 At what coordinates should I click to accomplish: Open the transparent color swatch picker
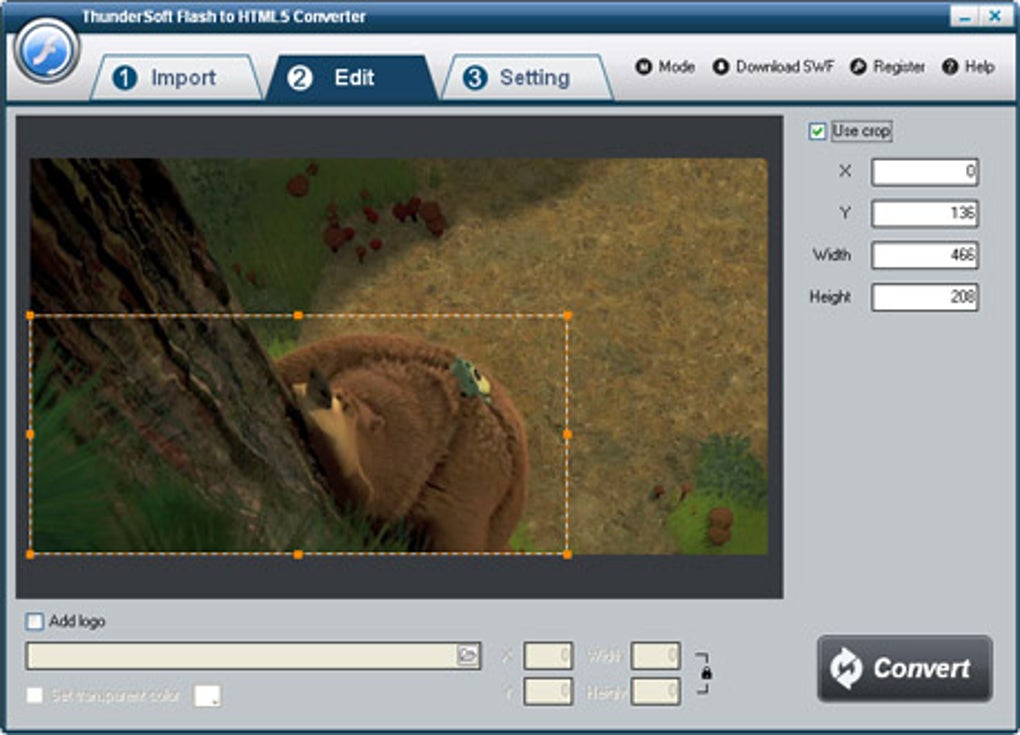(x=208, y=695)
